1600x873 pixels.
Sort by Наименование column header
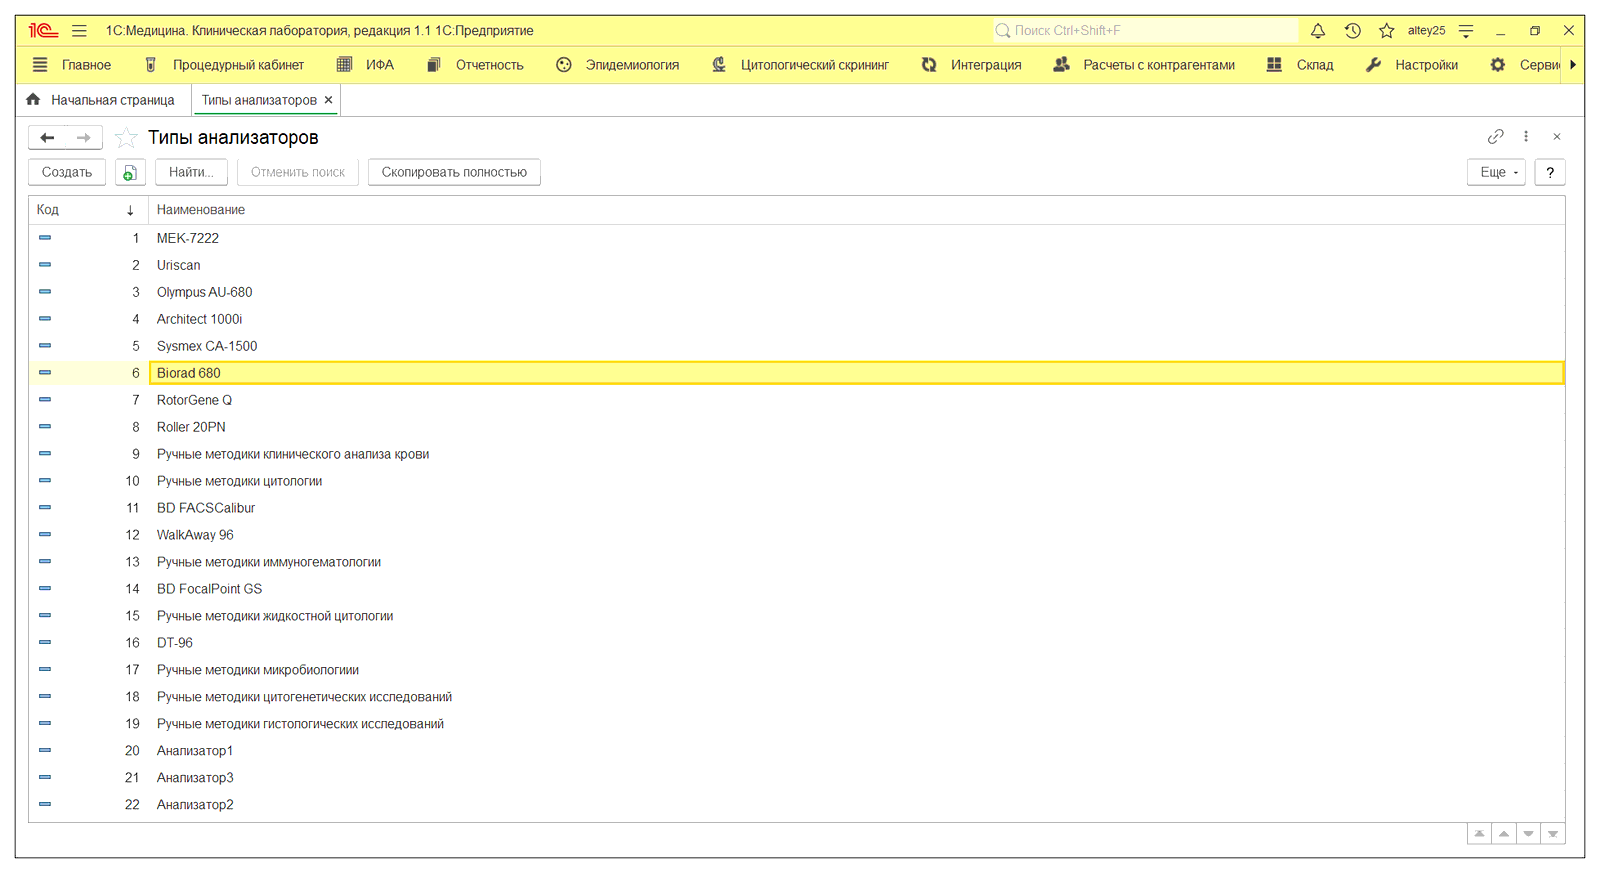(x=856, y=210)
